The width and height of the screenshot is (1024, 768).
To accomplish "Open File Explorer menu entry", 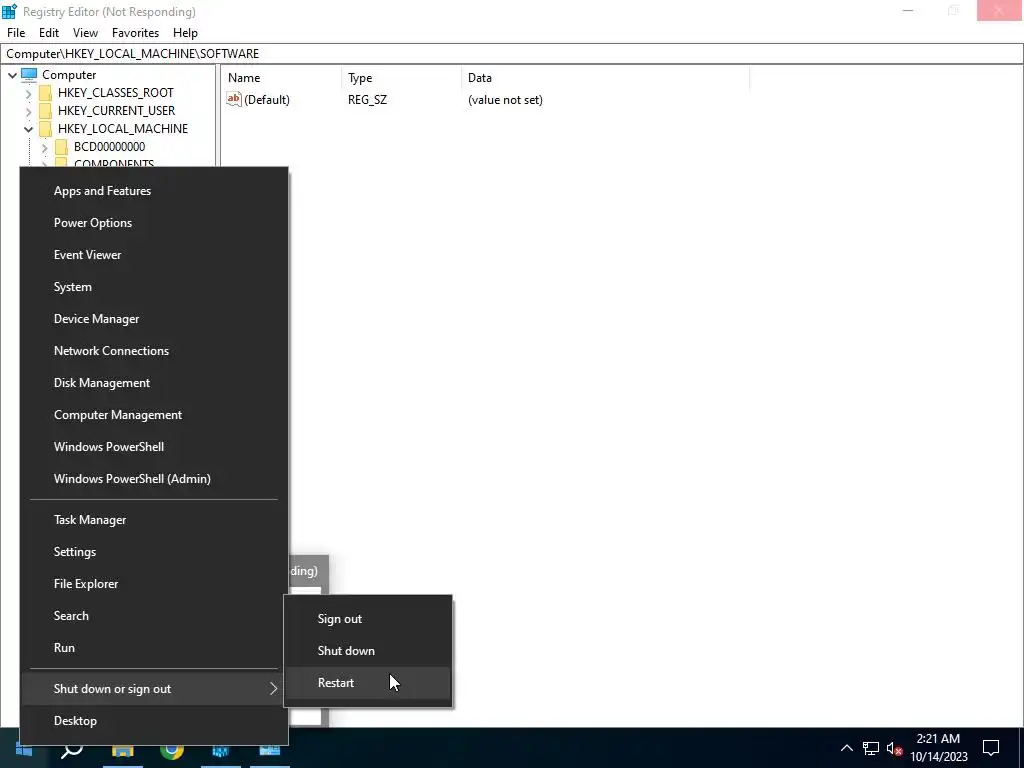I will (x=154, y=584).
